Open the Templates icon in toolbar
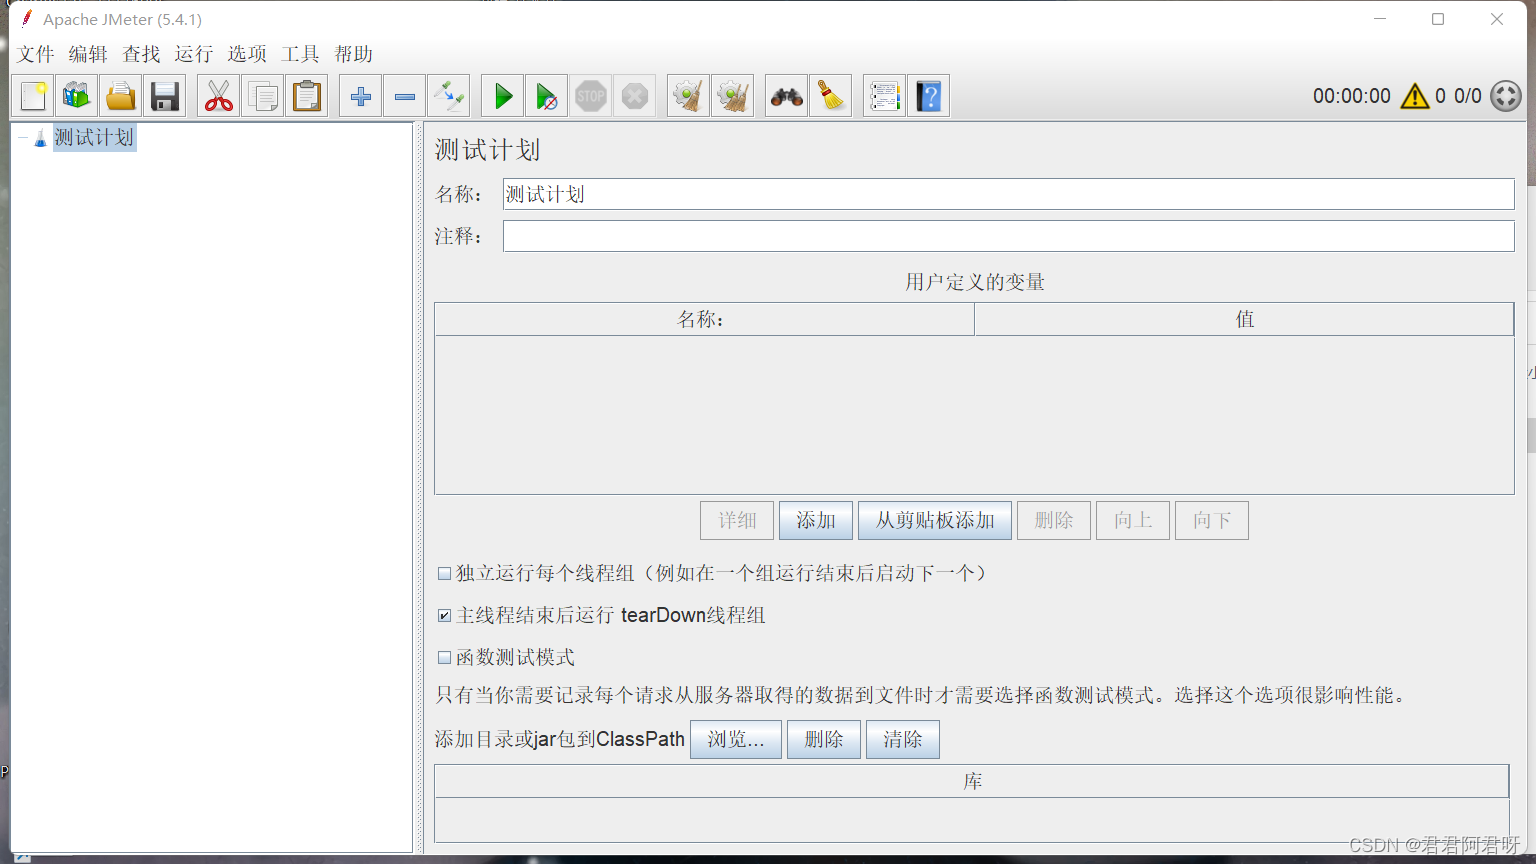 pyautogui.click(x=76, y=96)
